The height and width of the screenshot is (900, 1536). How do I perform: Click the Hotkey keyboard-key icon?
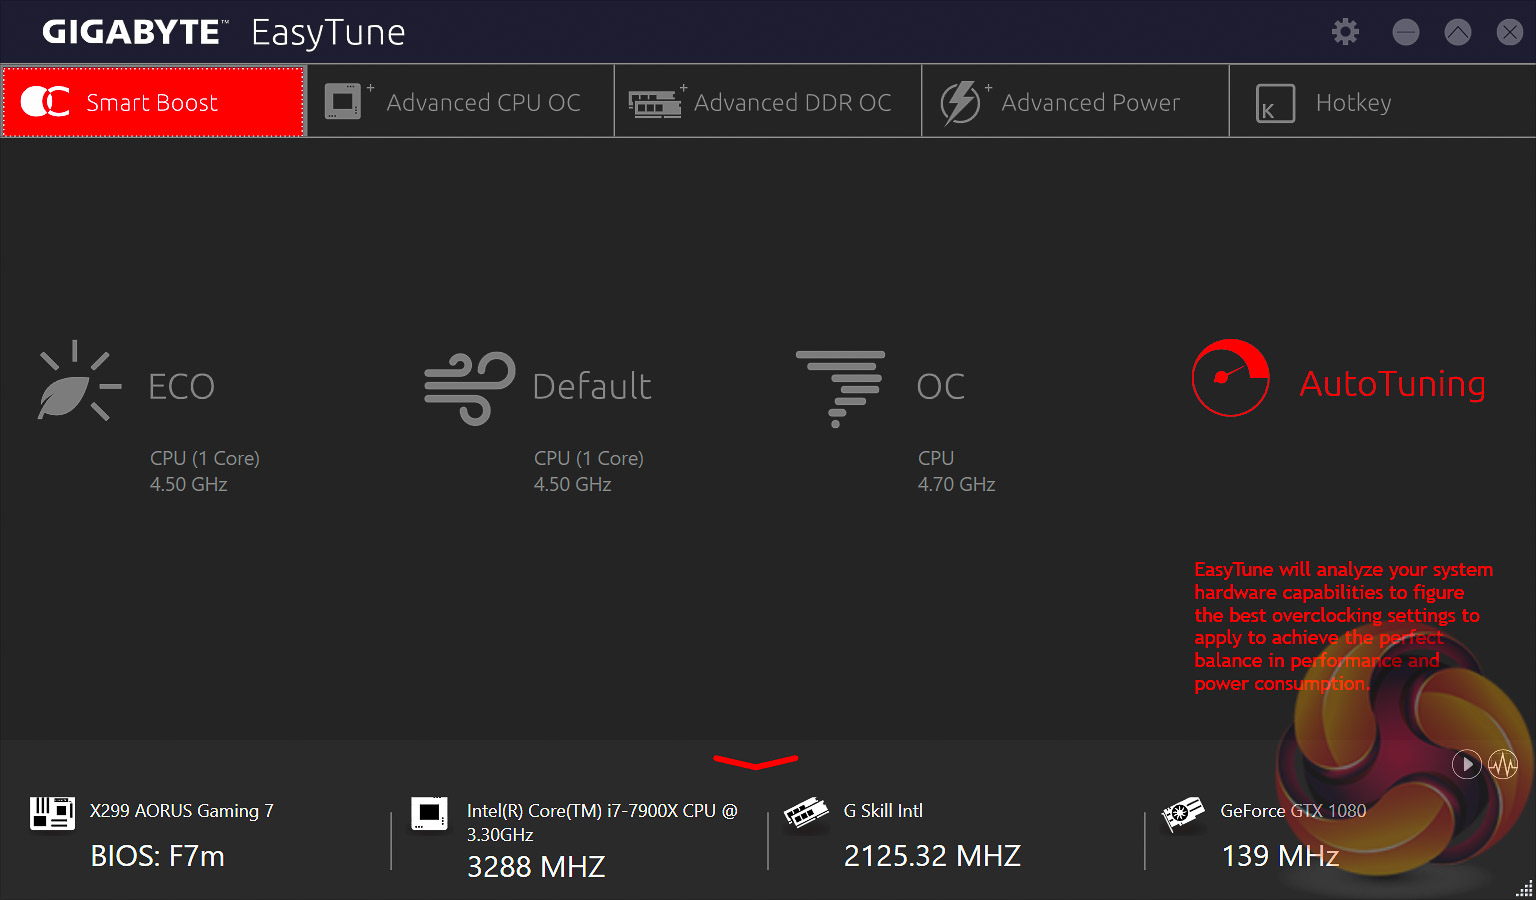[1275, 103]
